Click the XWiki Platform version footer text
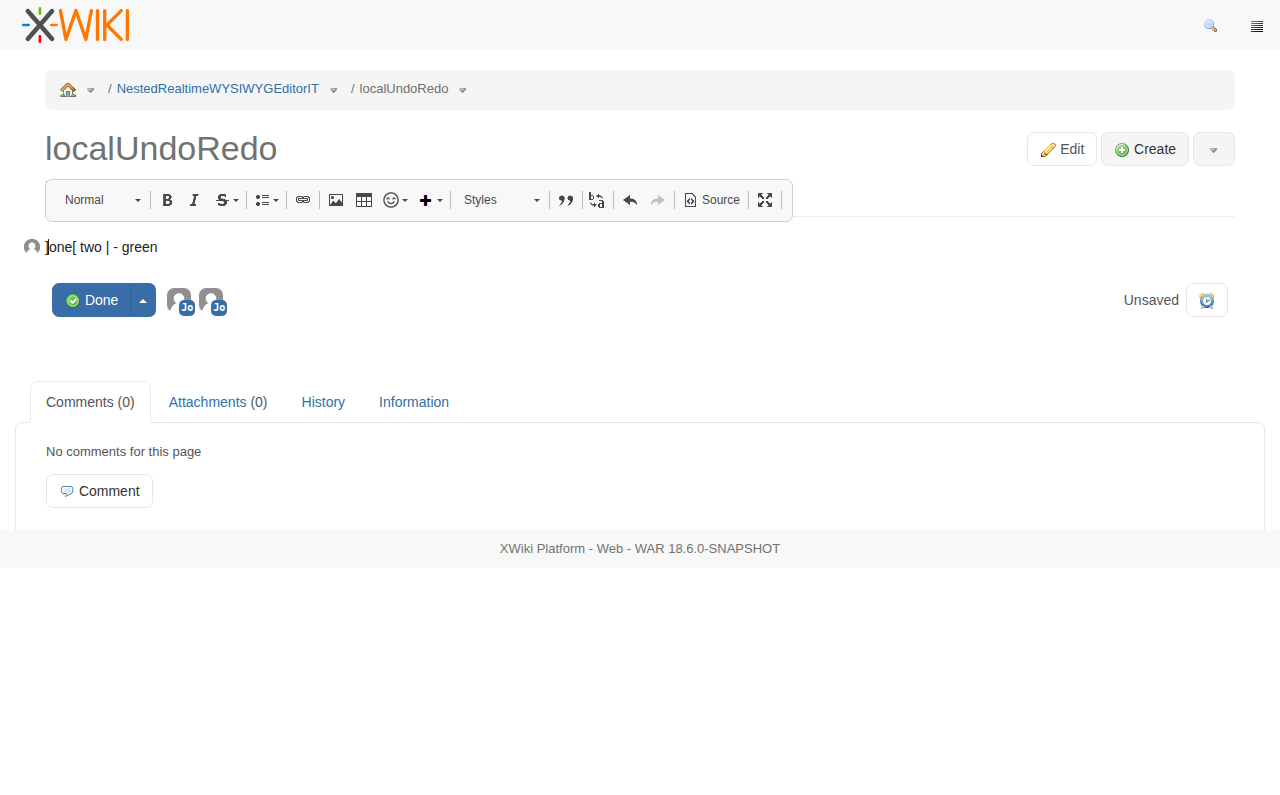The height and width of the screenshot is (795, 1280). point(640,549)
